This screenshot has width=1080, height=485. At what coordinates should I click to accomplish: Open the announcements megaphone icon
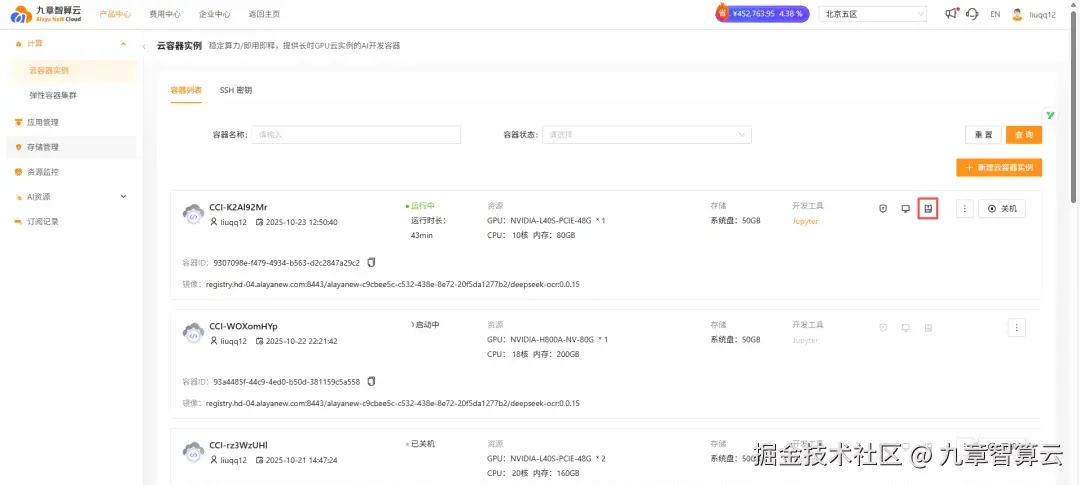(951, 14)
